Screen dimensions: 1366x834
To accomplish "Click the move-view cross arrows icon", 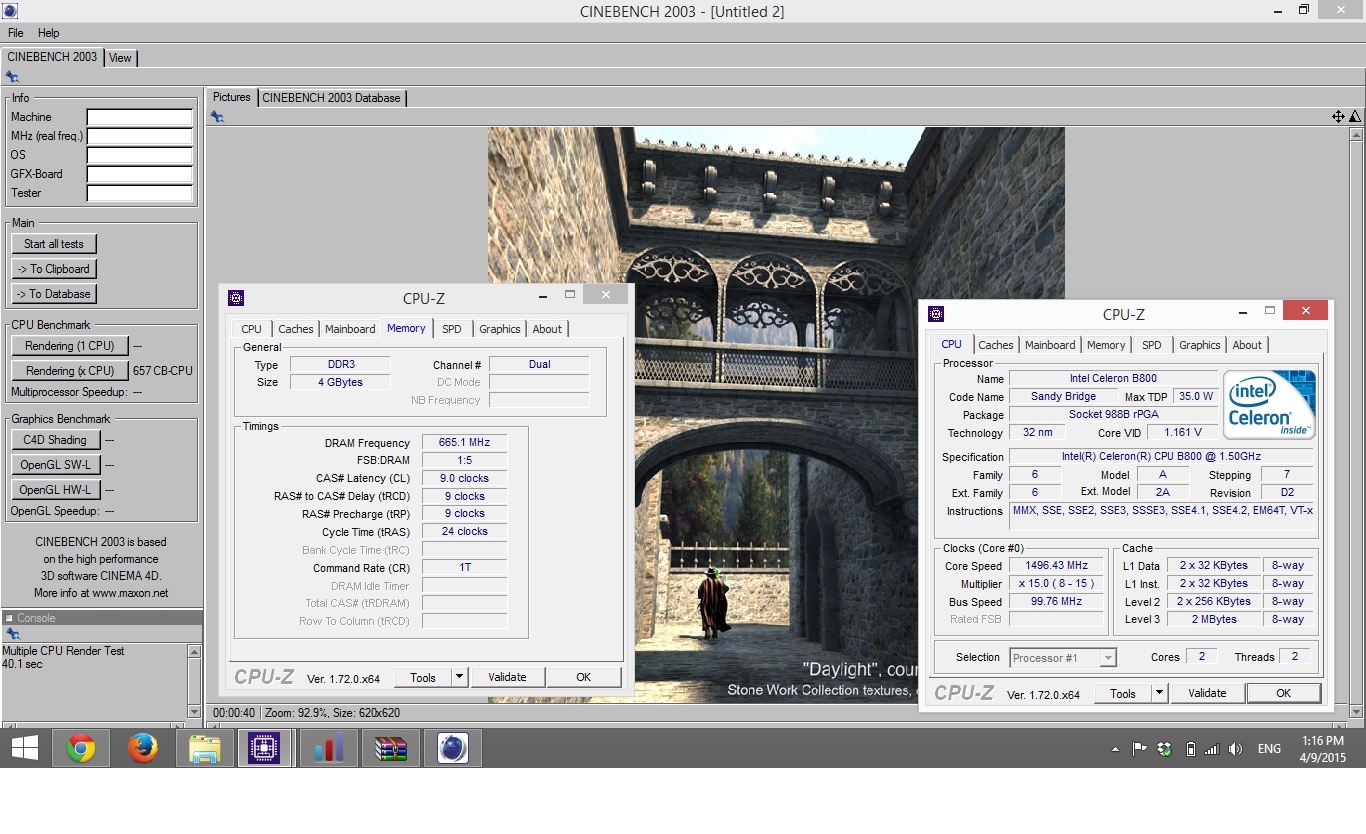I will pyautogui.click(x=1338, y=117).
